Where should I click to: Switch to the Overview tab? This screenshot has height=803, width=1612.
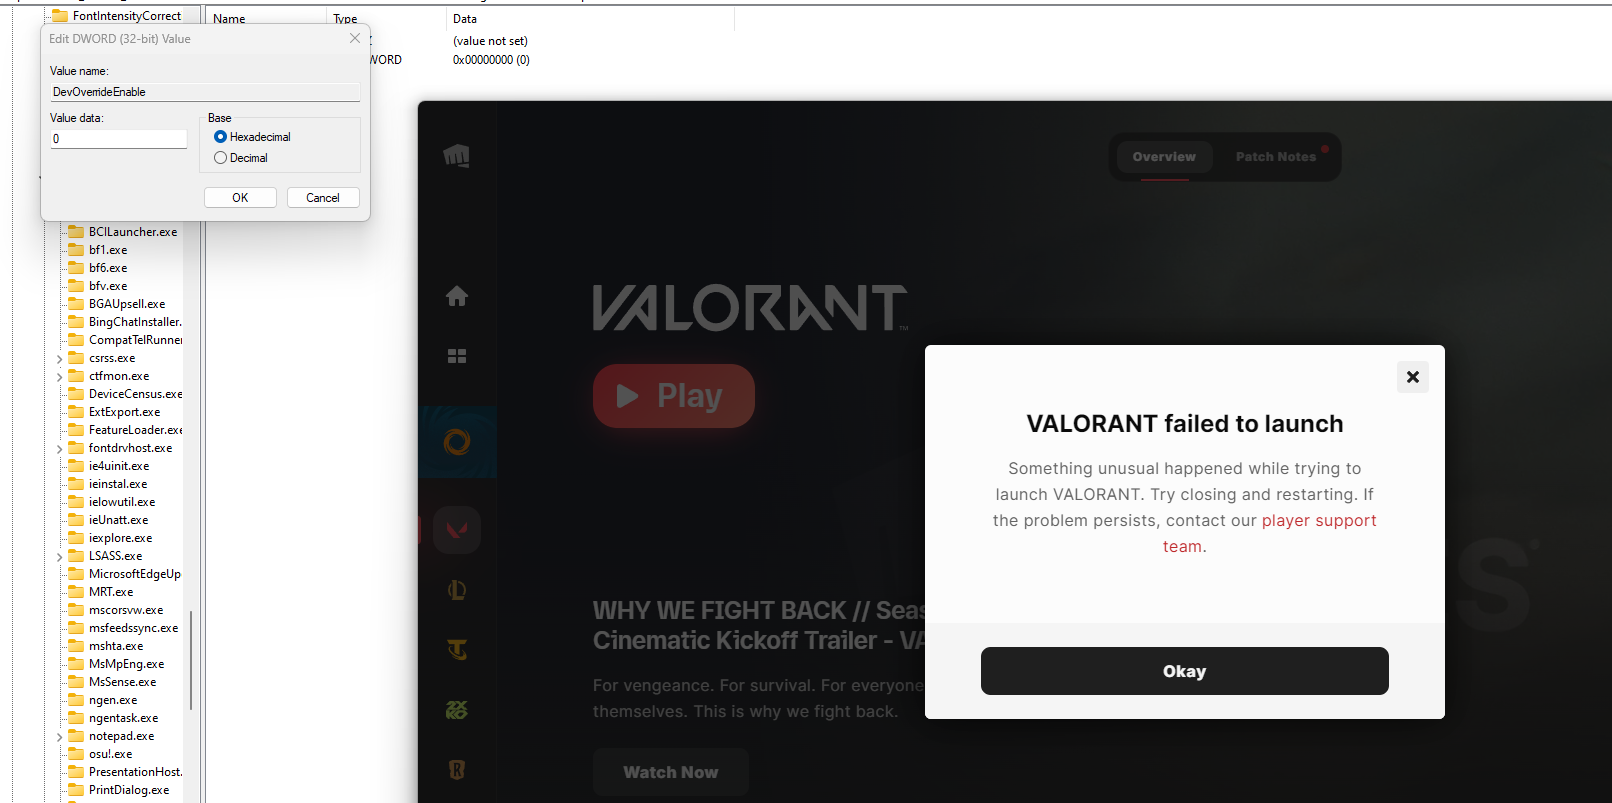tap(1164, 157)
